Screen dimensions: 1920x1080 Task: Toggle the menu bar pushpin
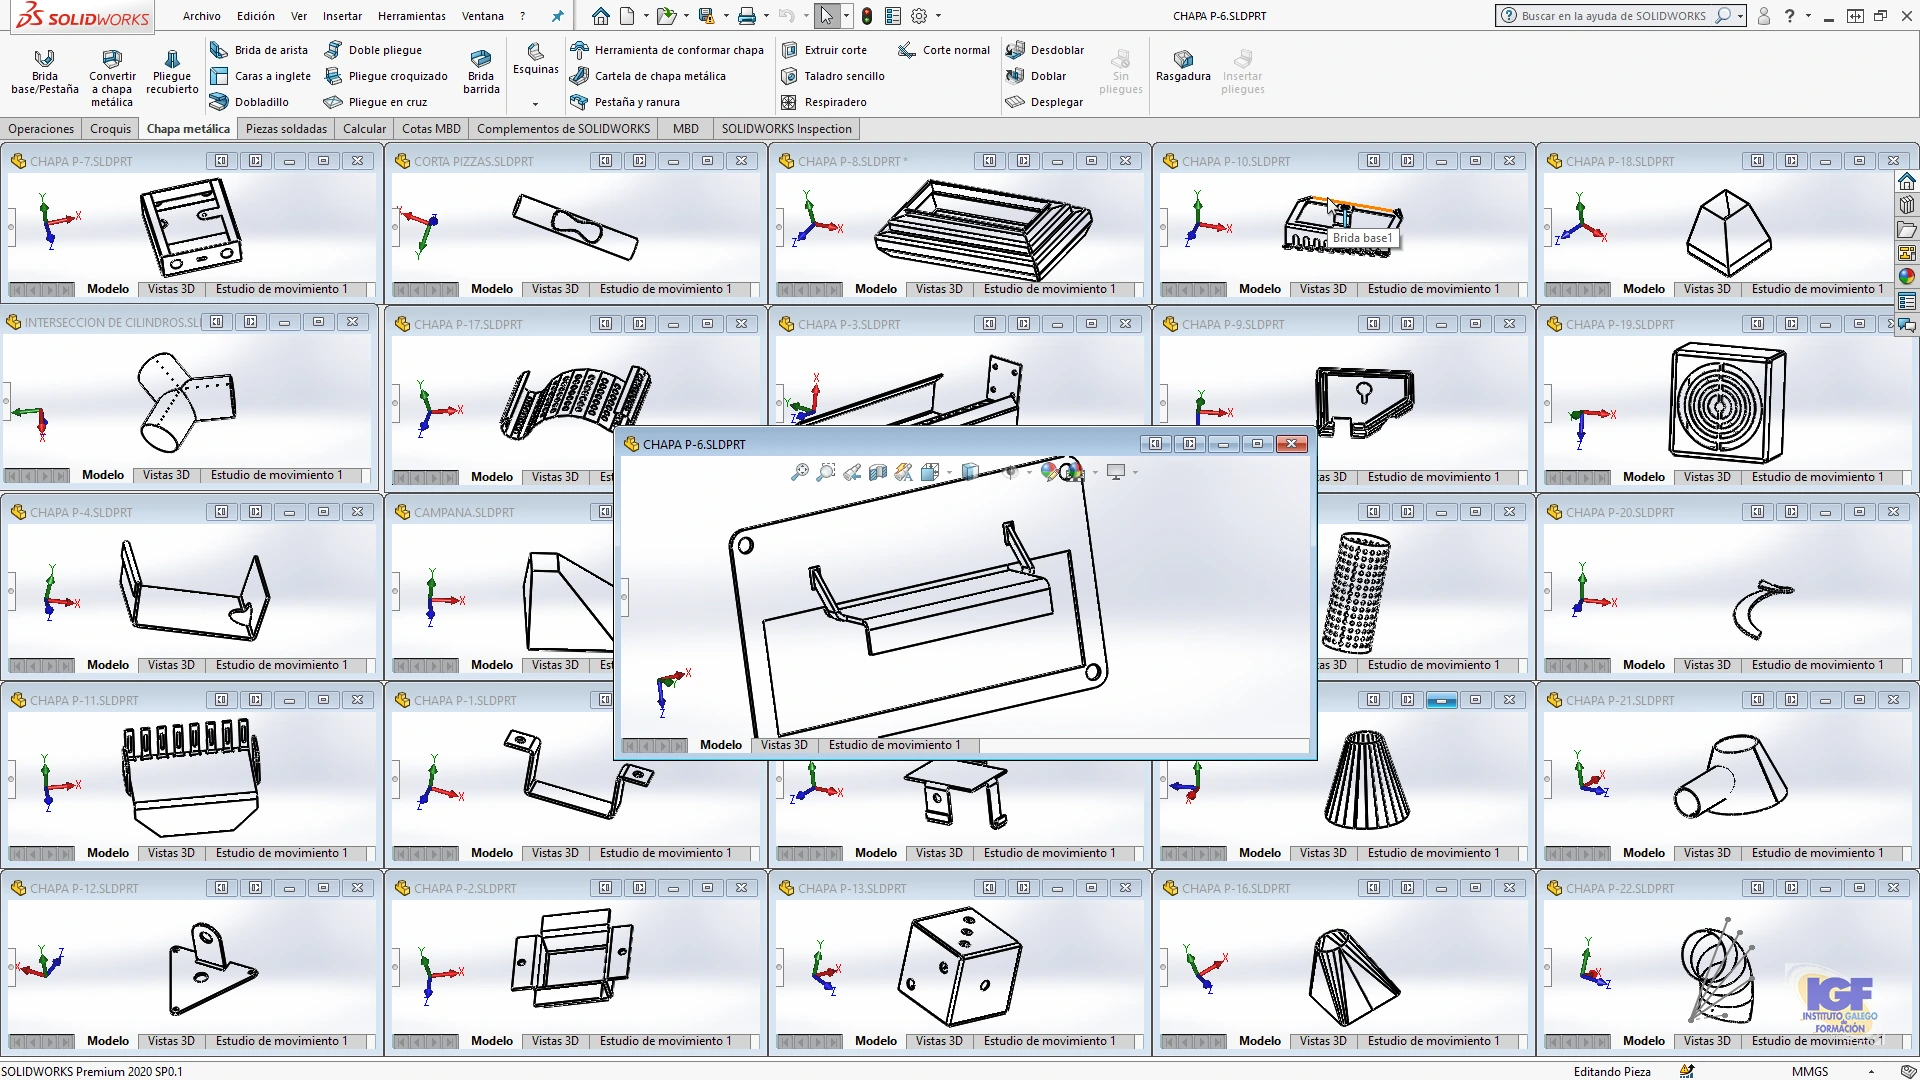tap(557, 16)
